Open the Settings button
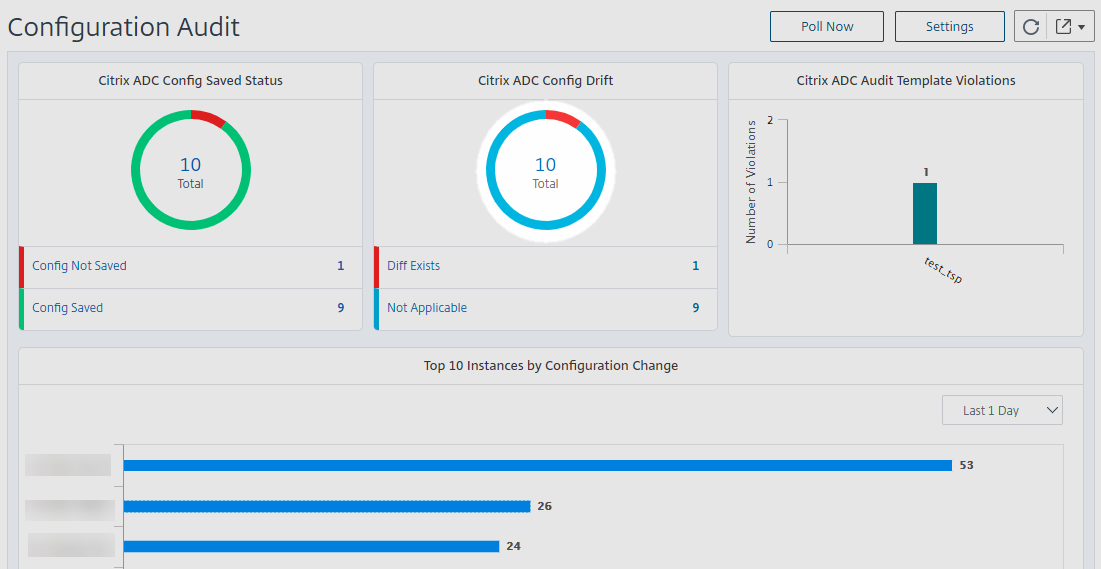The image size is (1101, 569). [949, 27]
